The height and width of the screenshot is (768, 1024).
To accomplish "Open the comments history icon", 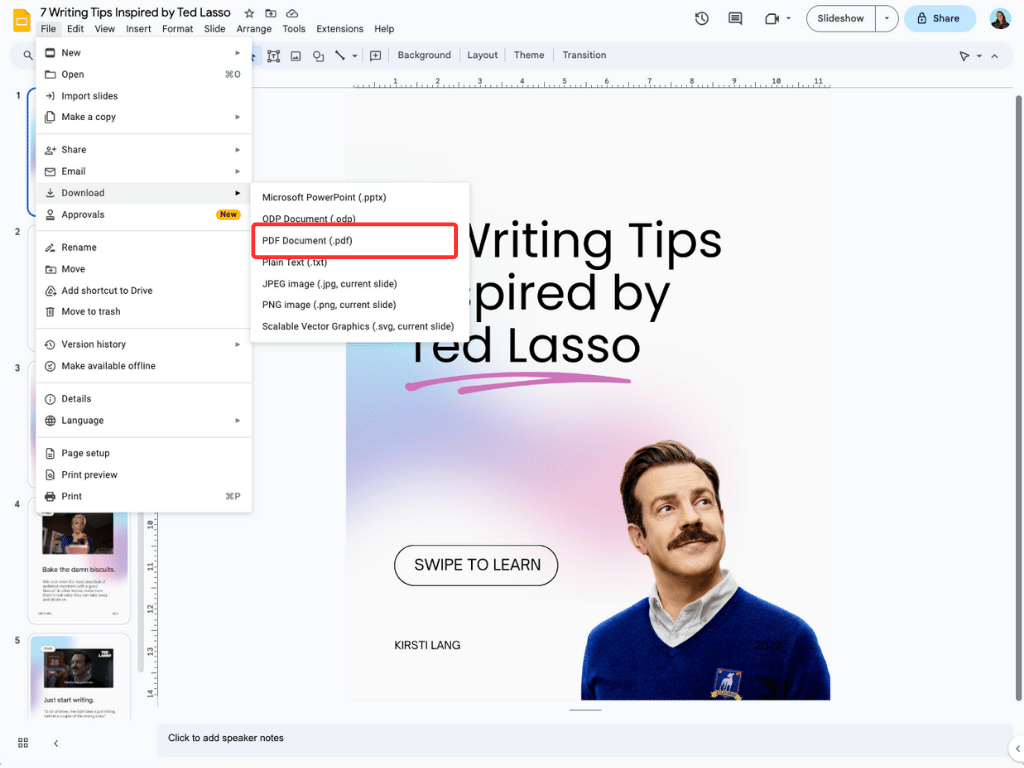I will point(735,18).
